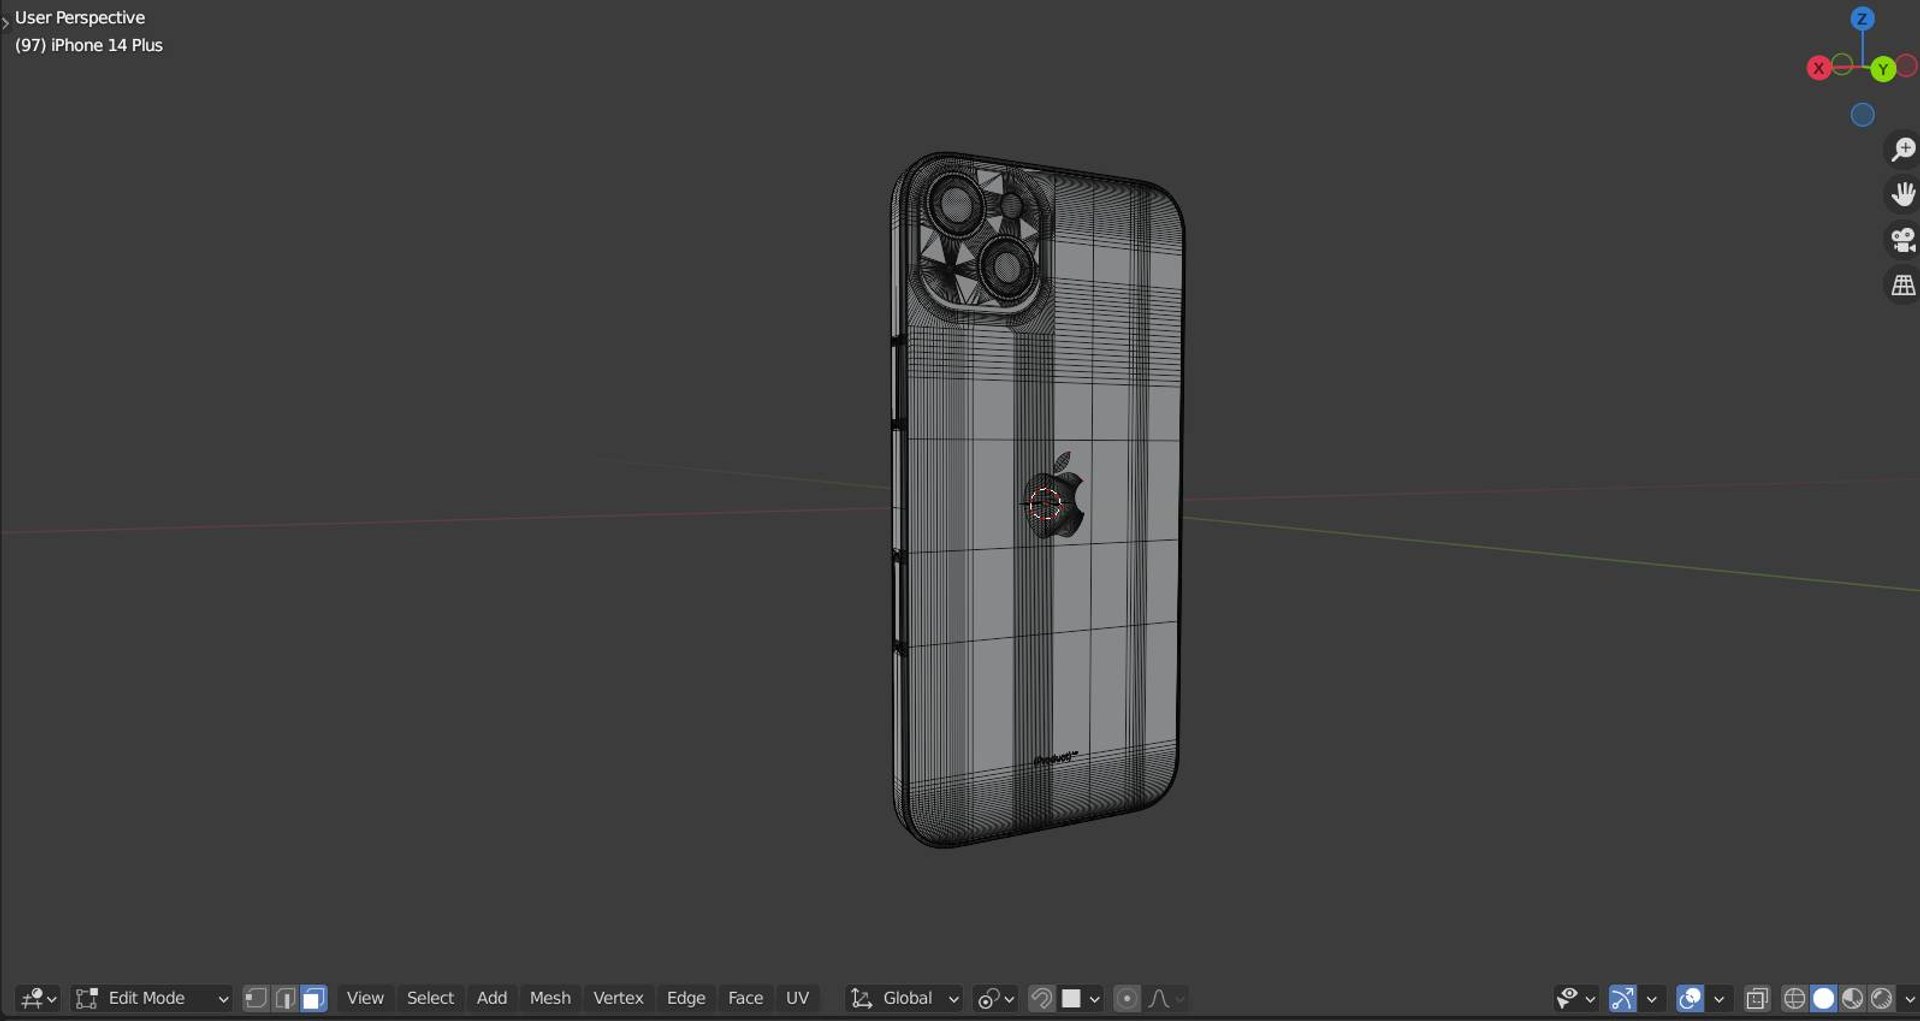Switch to rendered viewport shading

[1882, 998]
